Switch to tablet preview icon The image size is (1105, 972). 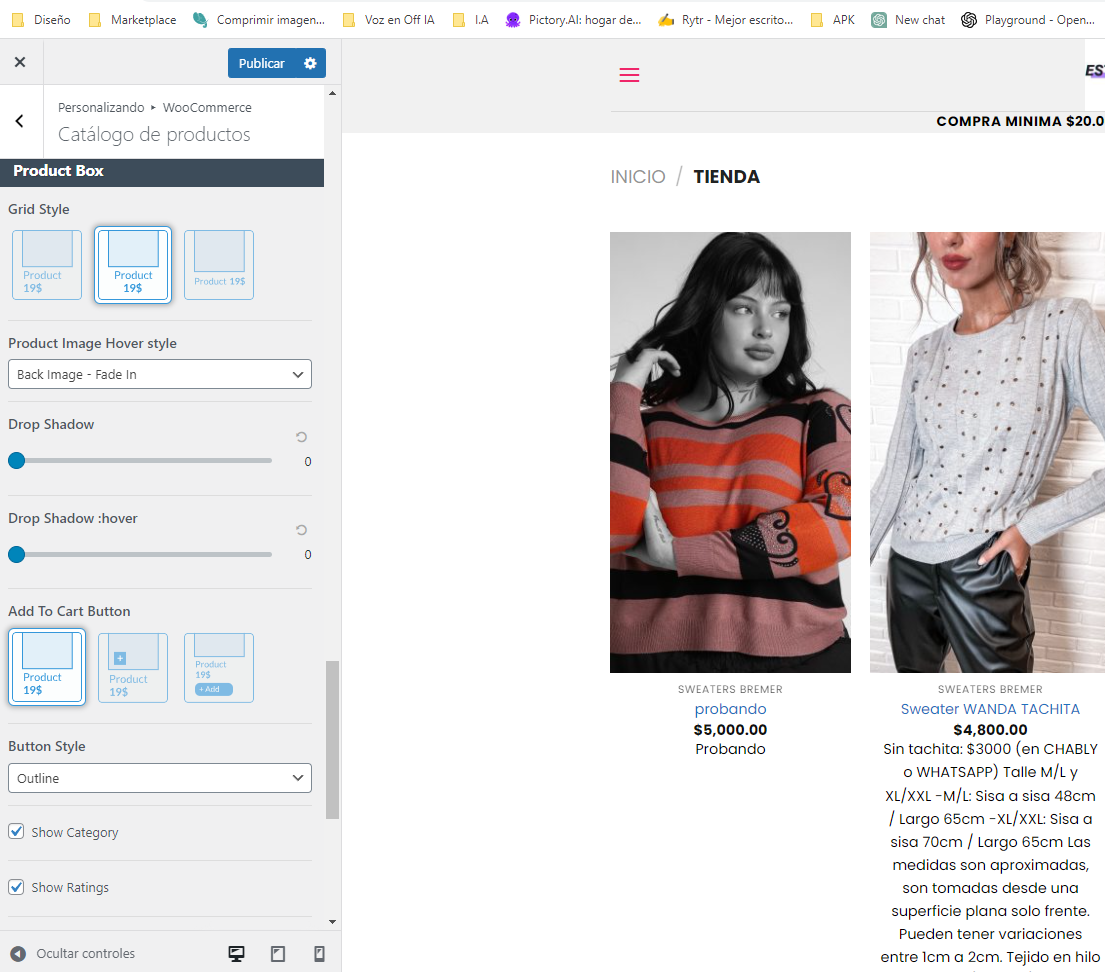coord(278,954)
